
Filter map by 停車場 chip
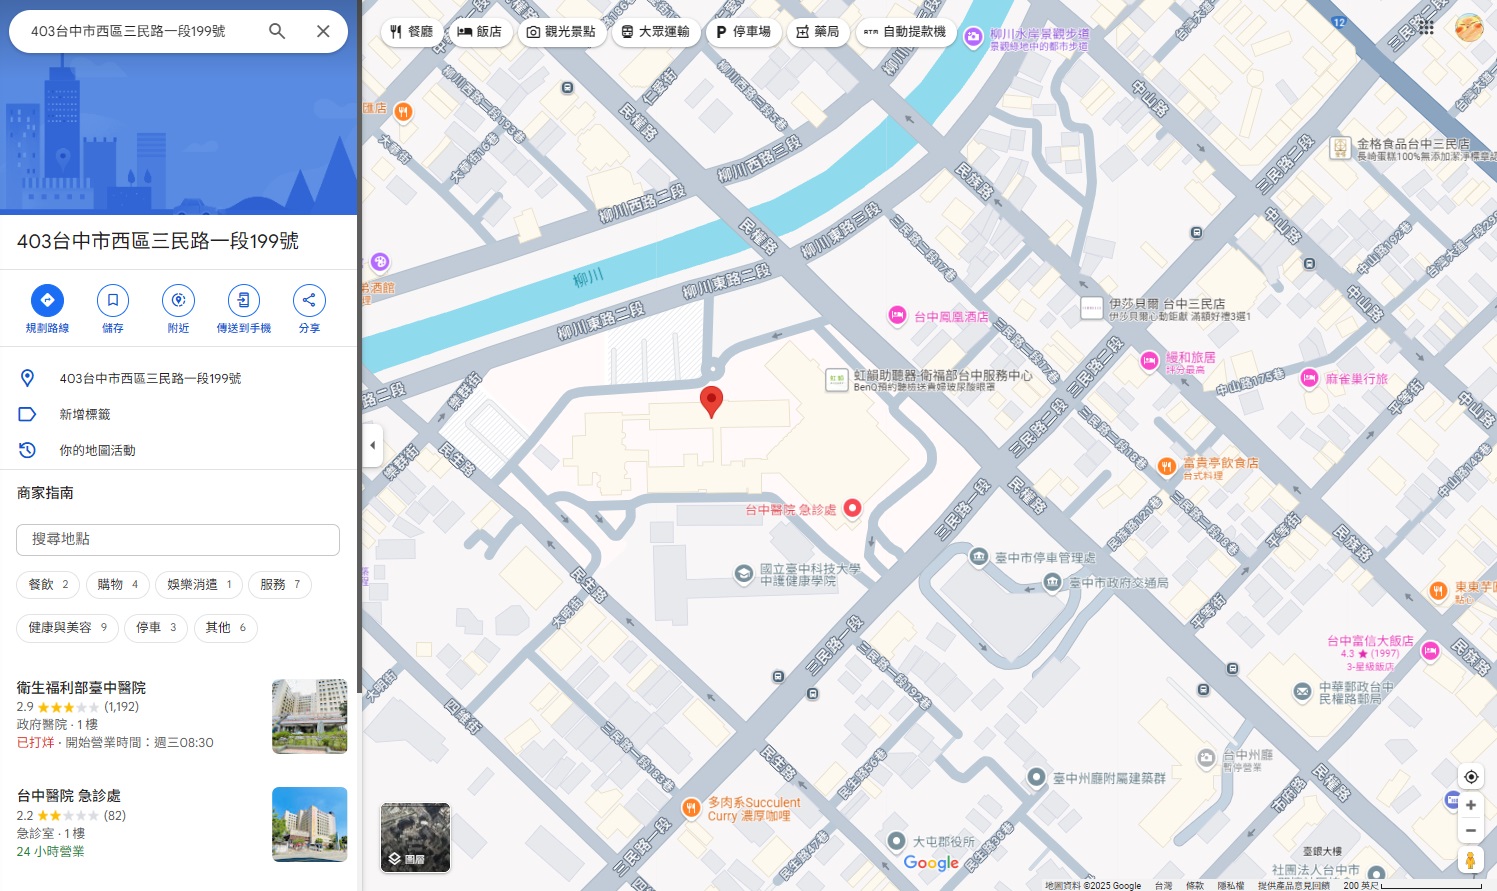point(743,32)
